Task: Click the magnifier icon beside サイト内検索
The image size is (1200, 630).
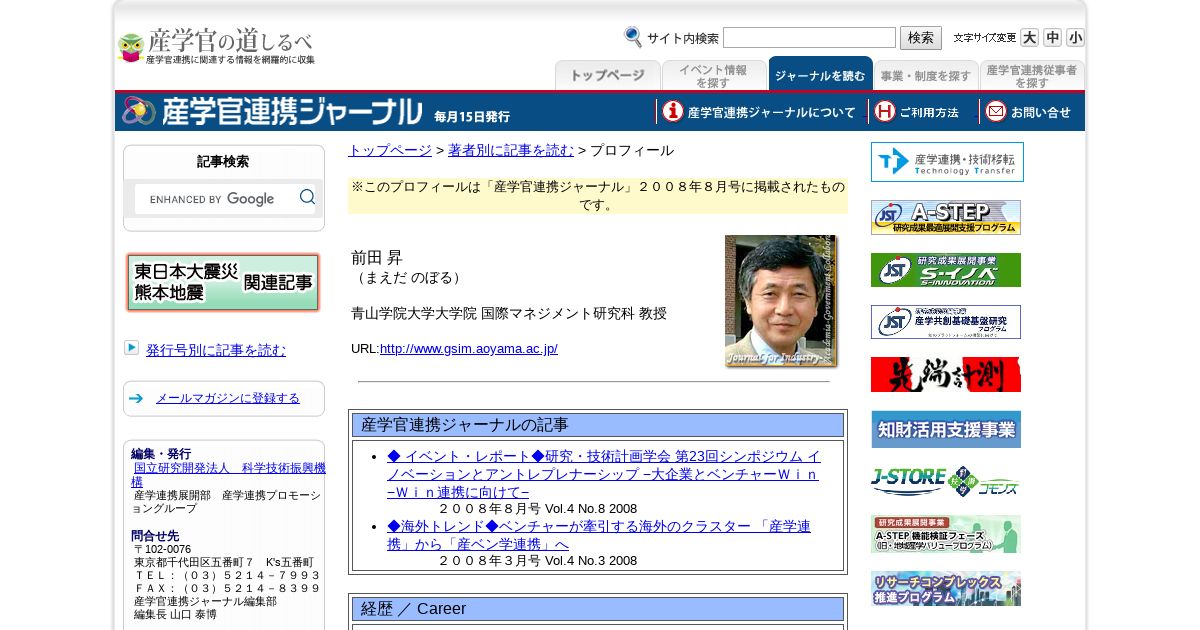Action: 633,37
